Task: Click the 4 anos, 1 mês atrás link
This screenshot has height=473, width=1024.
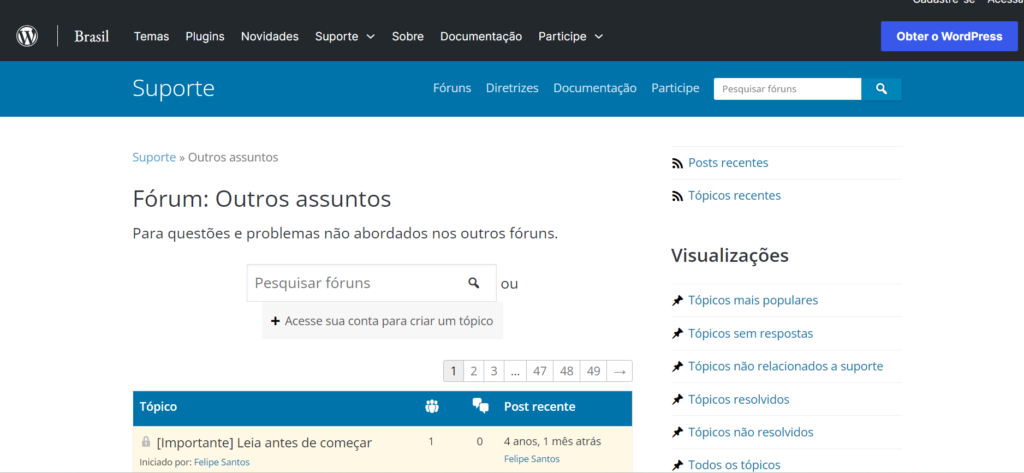Action: tap(552, 441)
